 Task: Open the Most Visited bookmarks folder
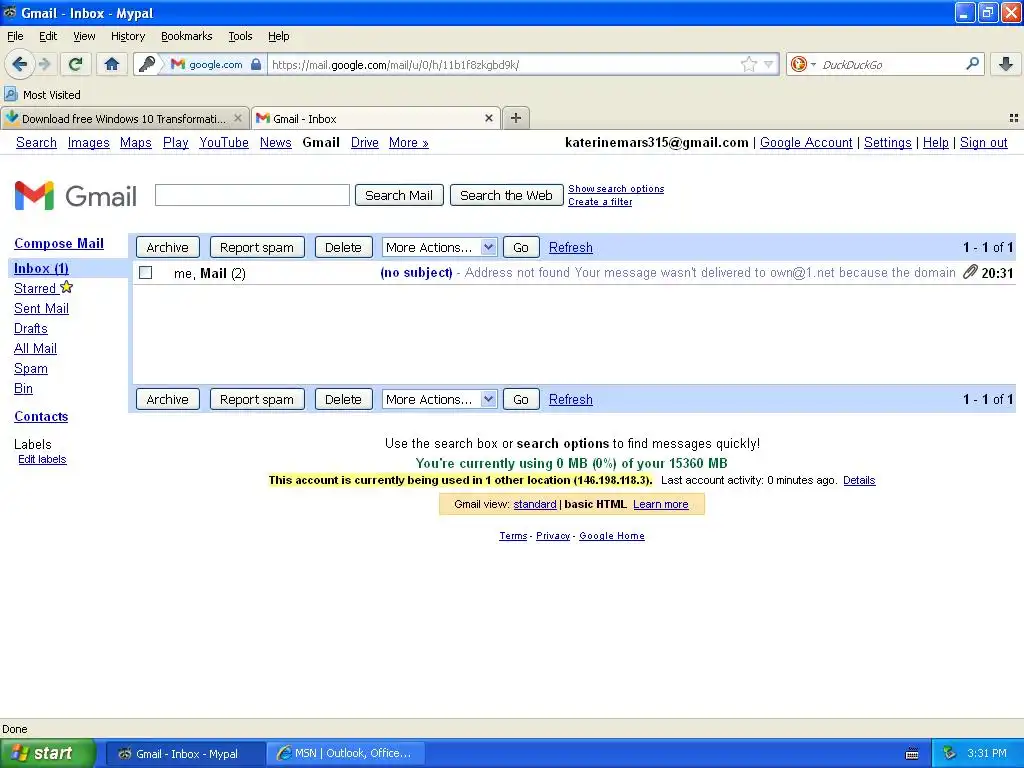(43, 95)
